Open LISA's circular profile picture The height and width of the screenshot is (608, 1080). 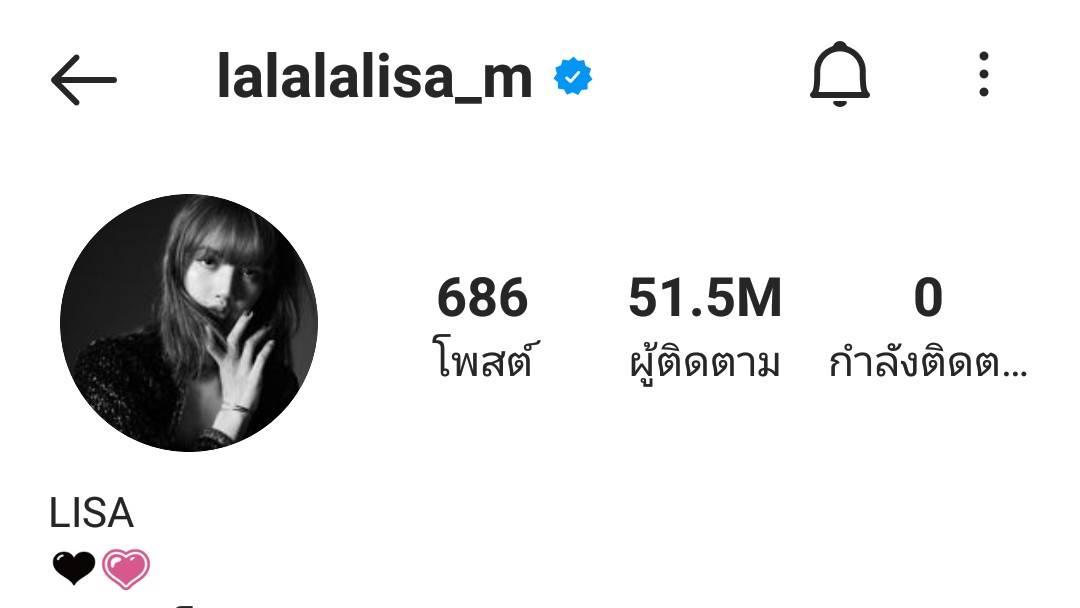click(x=189, y=323)
